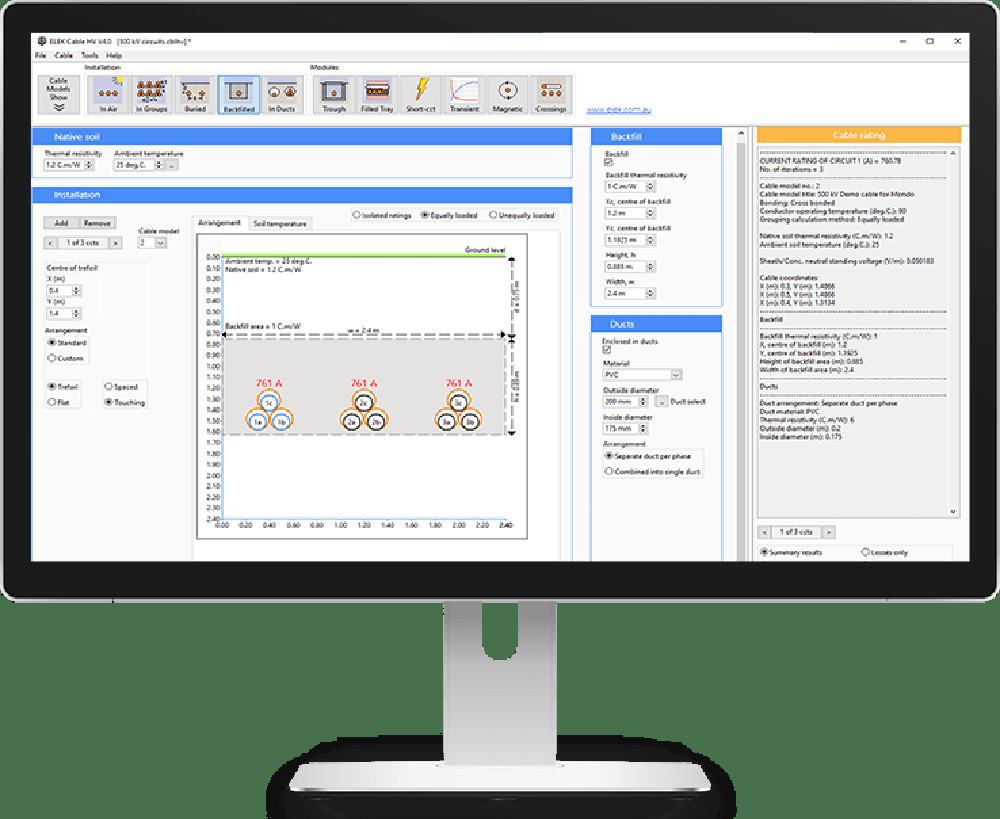Viewport: 1000px width, 819px height.
Task: Choose the Buried installation icon
Action: tap(195, 94)
